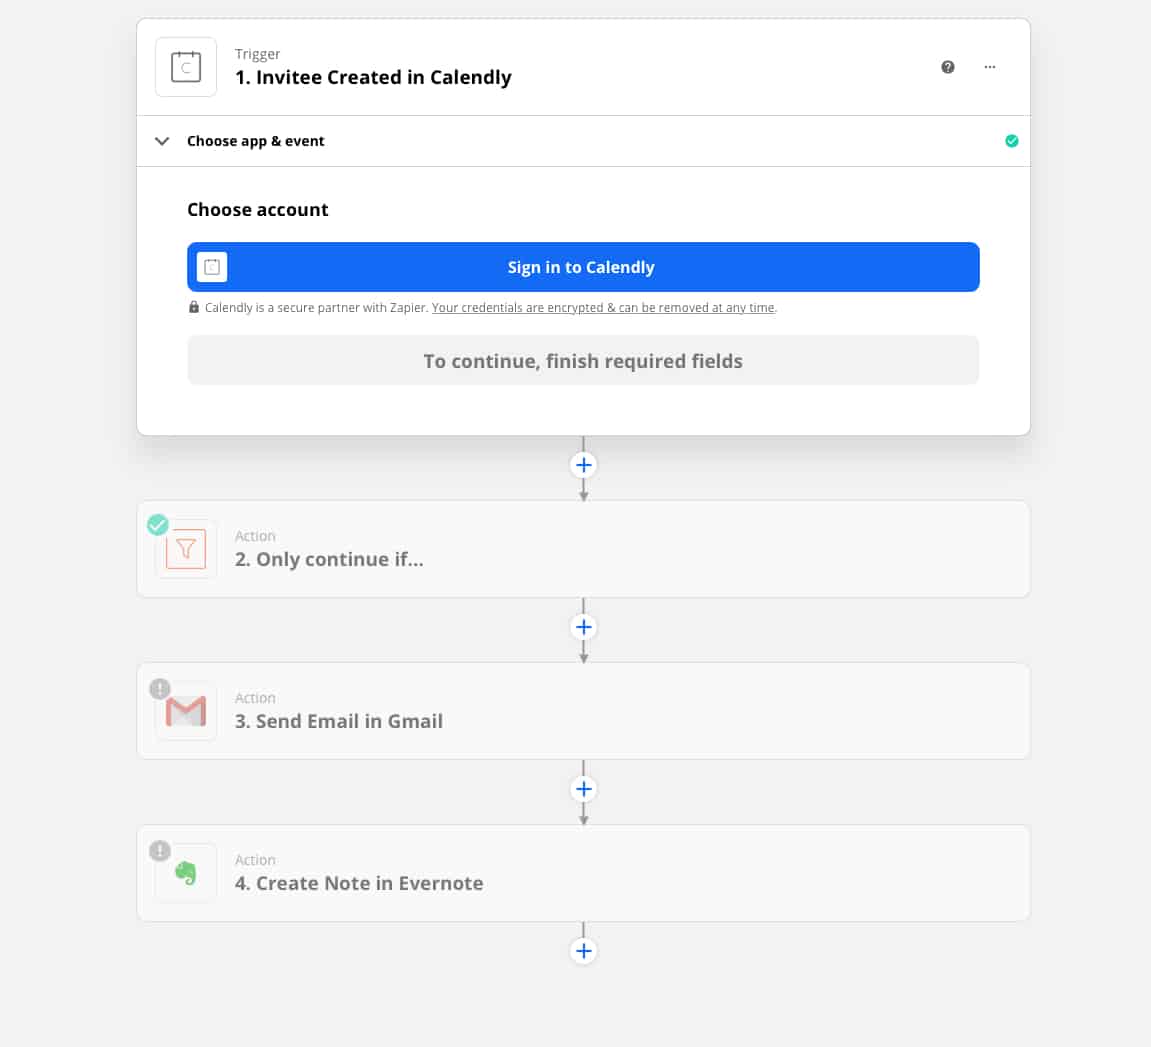The height and width of the screenshot is (1047, 1151).
Task: Click the warning badge on Evernote step
Action: 160,851
